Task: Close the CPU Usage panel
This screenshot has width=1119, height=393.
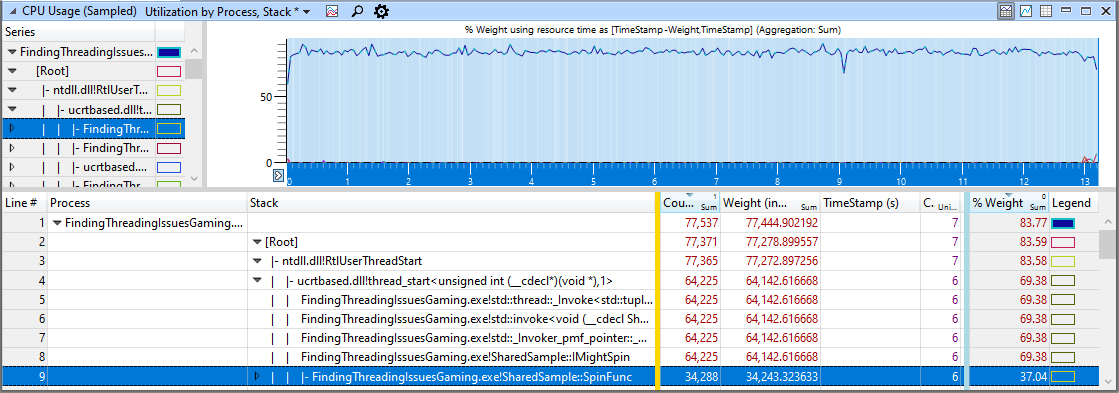Action: (x=1106, y=11)
